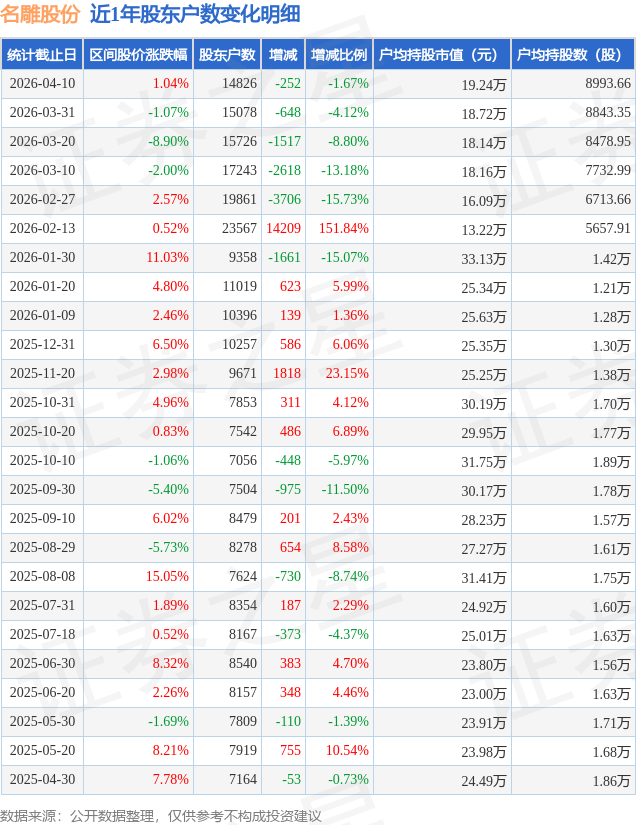Click the 统计截止日 column header
This screenshot has height=825, width=636.
click(42, 54)
